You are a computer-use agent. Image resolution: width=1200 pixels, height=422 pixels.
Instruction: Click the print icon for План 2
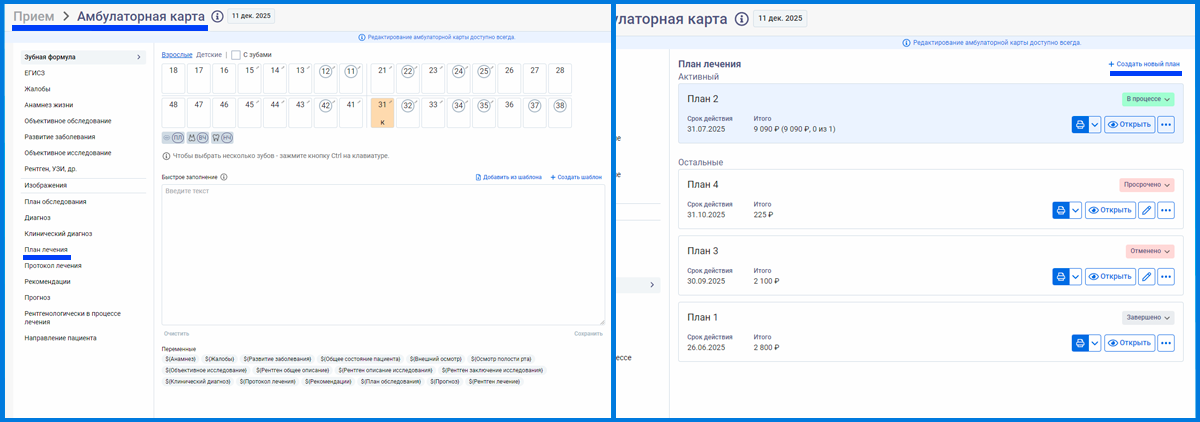pyautogui.click(x=1079, y=125)
